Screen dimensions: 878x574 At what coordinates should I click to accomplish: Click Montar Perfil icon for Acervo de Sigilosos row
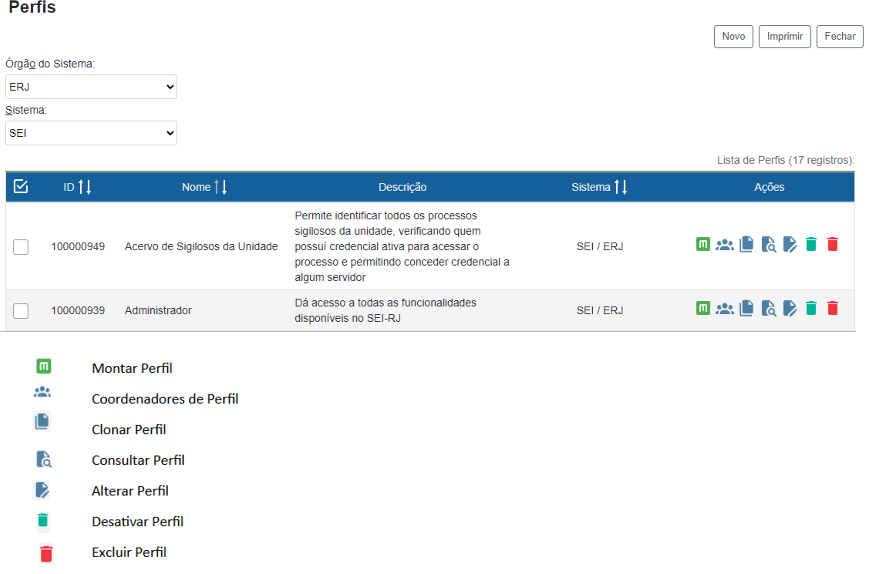click(703, 244)
